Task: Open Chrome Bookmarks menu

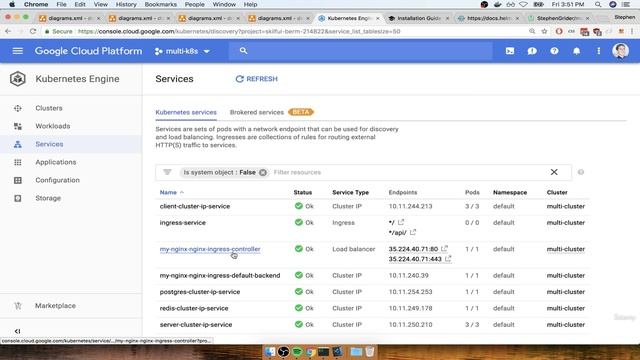Action: click(x=160, y=4)
